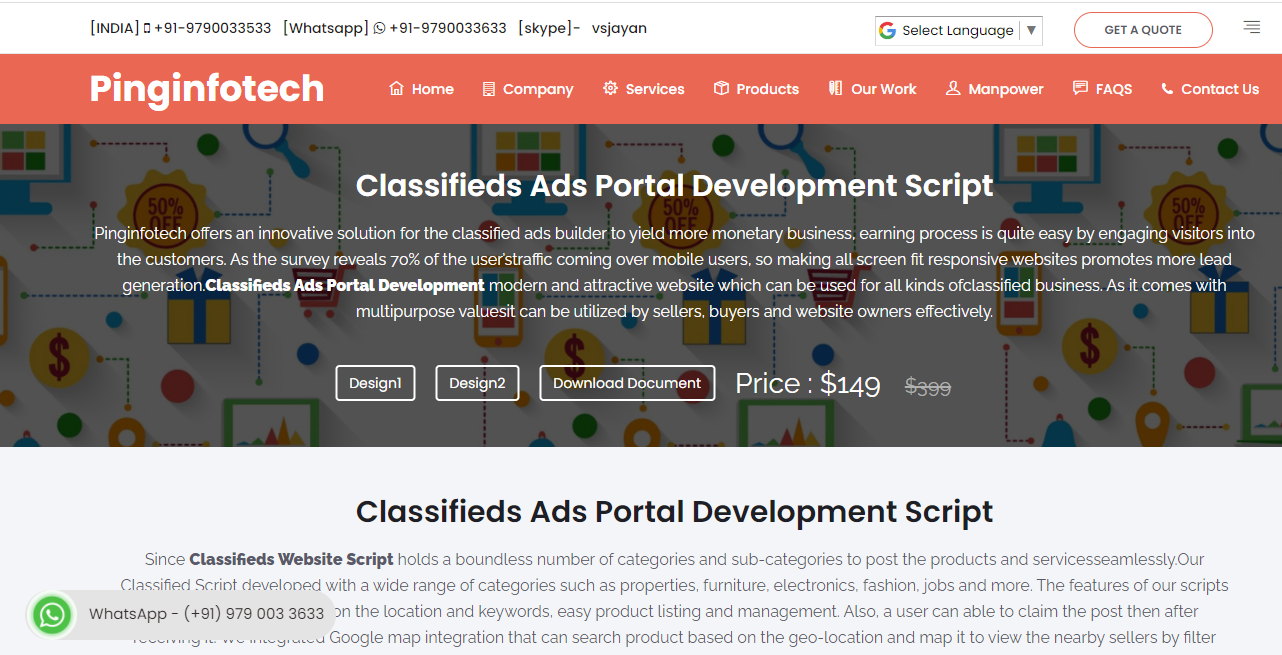This screenshot has width=1282, height=655.
Task: Open the hamburger menu at top right
Action: (x=1251, y=27)
